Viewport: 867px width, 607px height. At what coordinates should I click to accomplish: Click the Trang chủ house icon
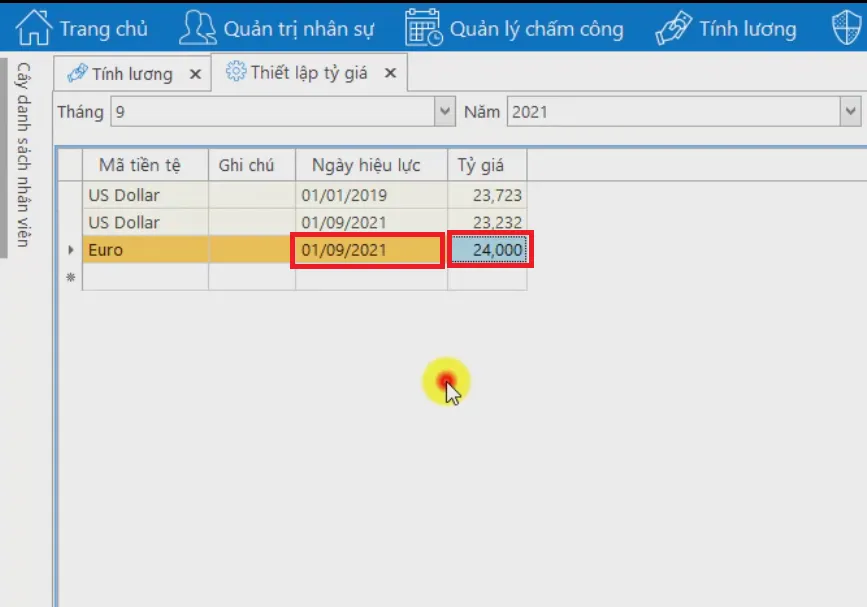pos(34,28)
